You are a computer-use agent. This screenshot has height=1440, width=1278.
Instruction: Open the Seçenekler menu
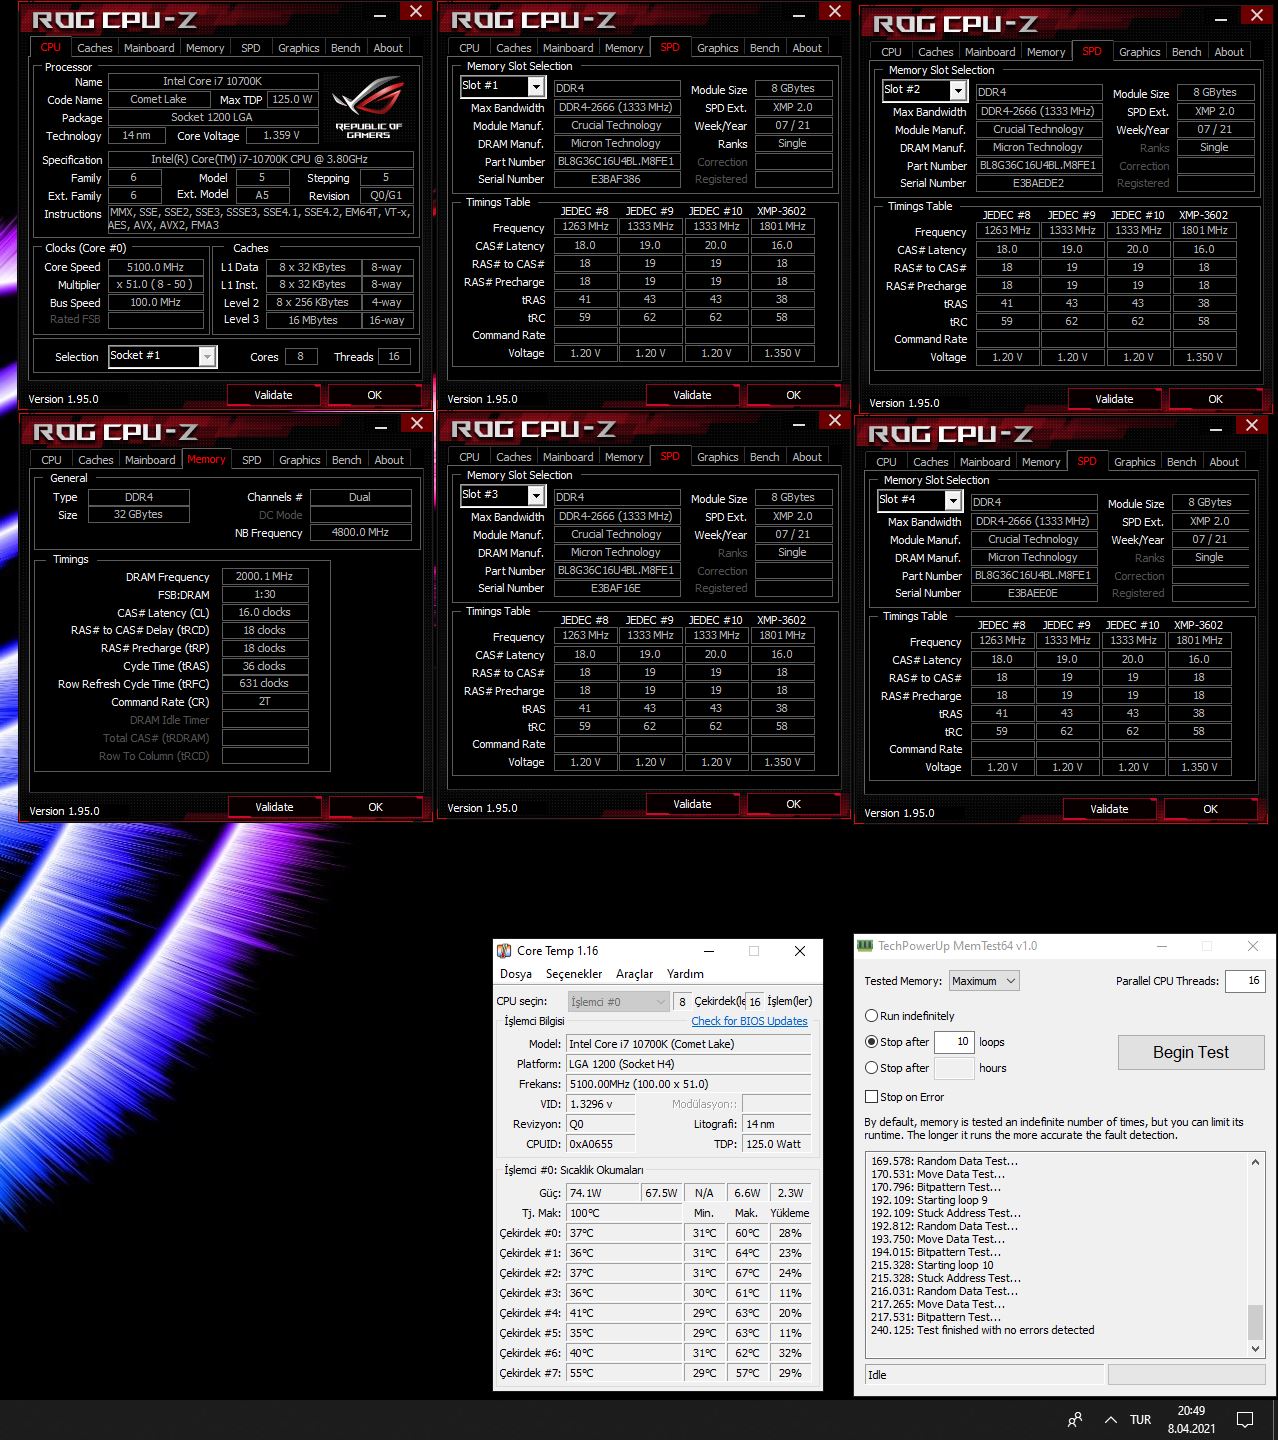click(574, 974)
